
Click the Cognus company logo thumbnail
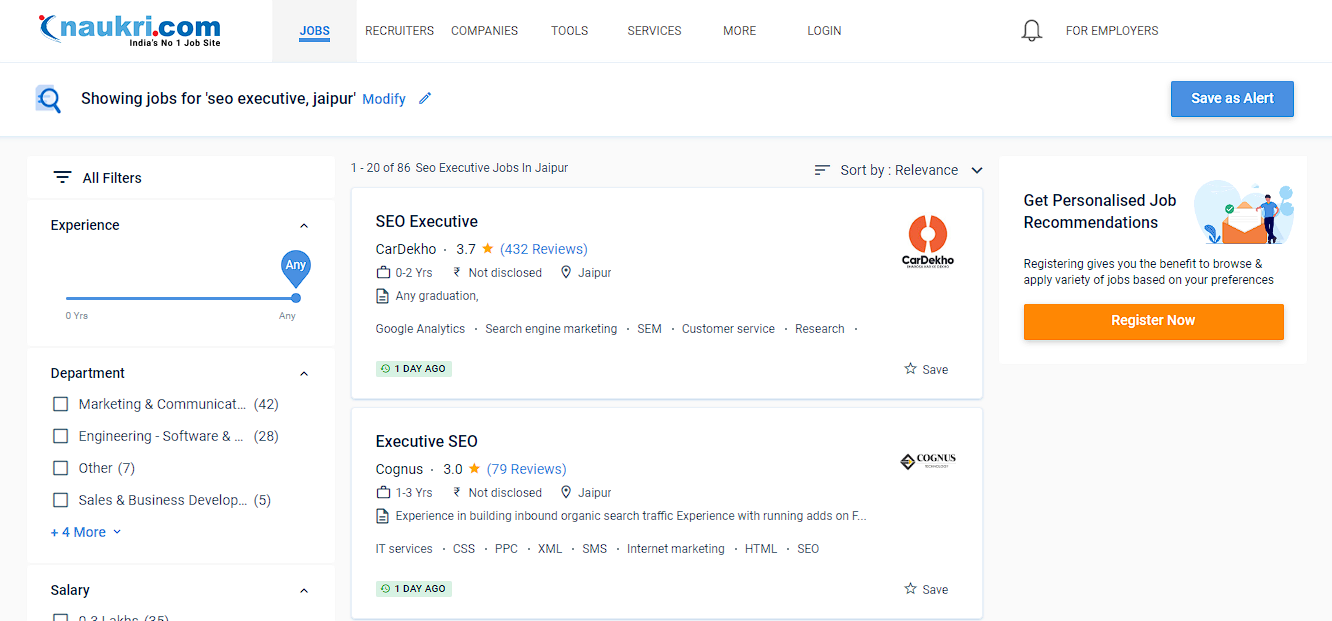click(927, 461)
